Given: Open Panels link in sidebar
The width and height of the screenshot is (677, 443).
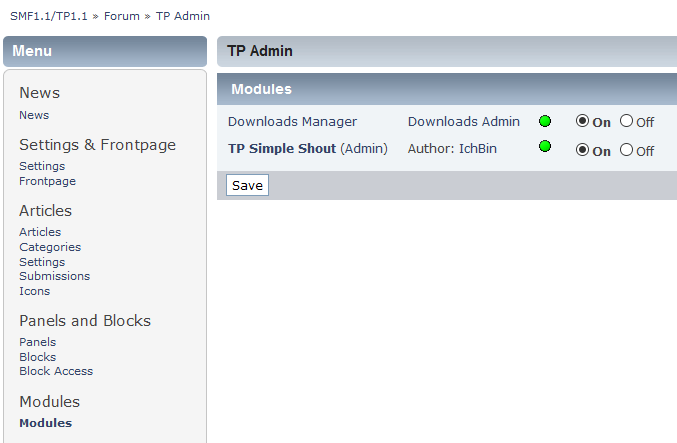Looking at the screenshot, I should 37,342.
